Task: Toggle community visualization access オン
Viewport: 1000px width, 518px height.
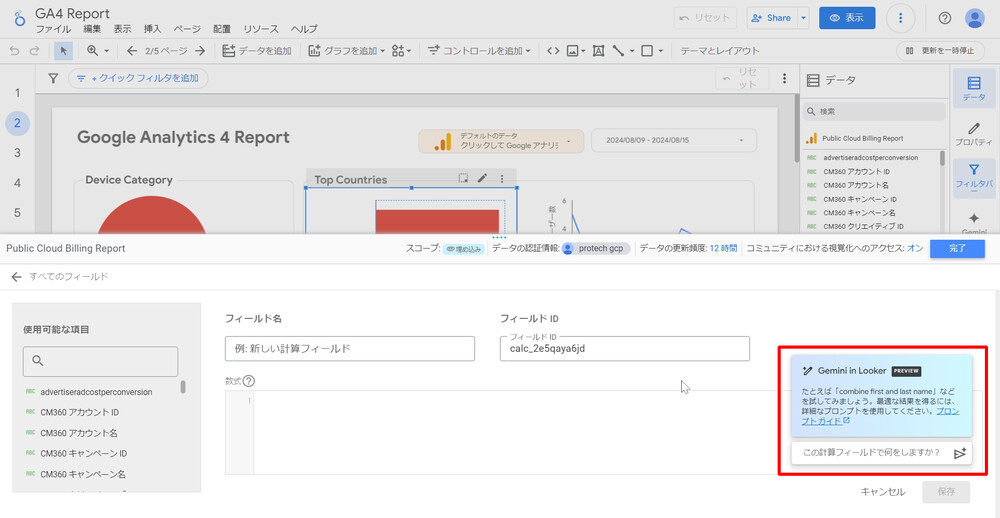Action: tap(914, 248)
